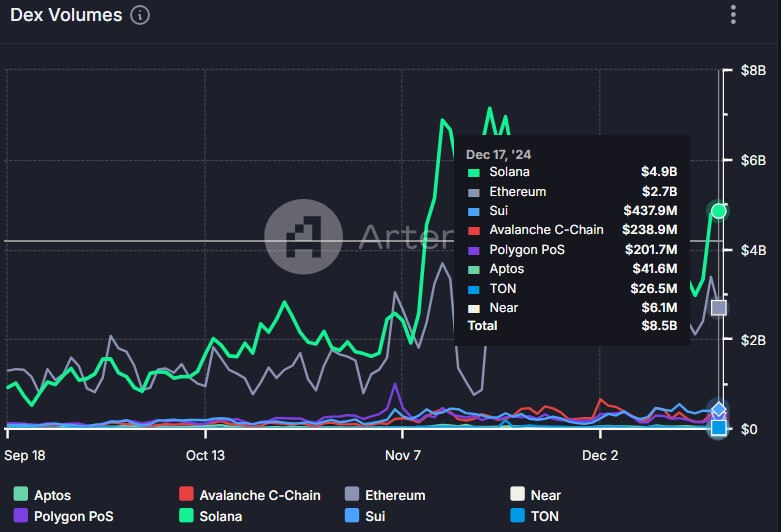Click the $0 y-axis label
The image size is (781, 532).
(749, 429)
